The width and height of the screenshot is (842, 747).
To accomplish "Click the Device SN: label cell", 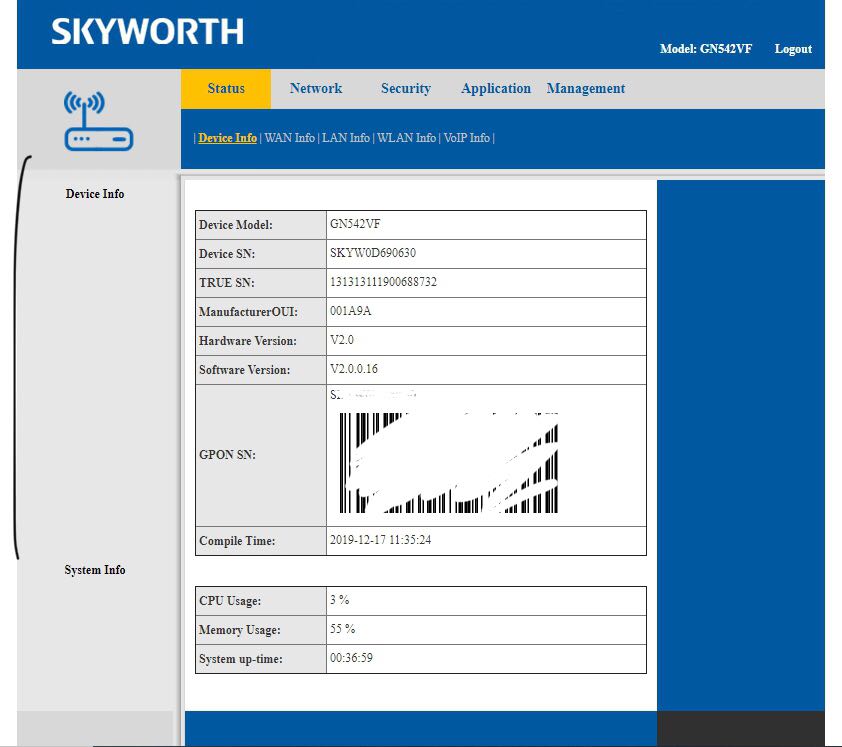I will [x=261, y=254].
